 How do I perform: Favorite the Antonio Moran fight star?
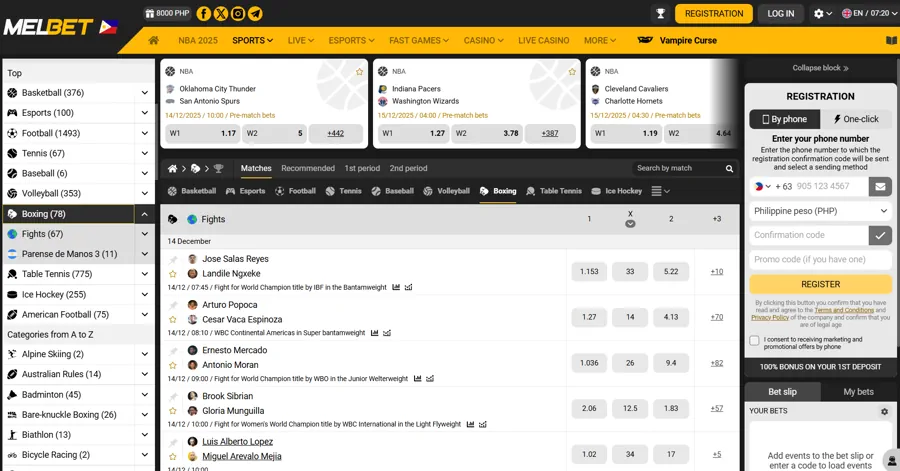[x=173, y=365]
